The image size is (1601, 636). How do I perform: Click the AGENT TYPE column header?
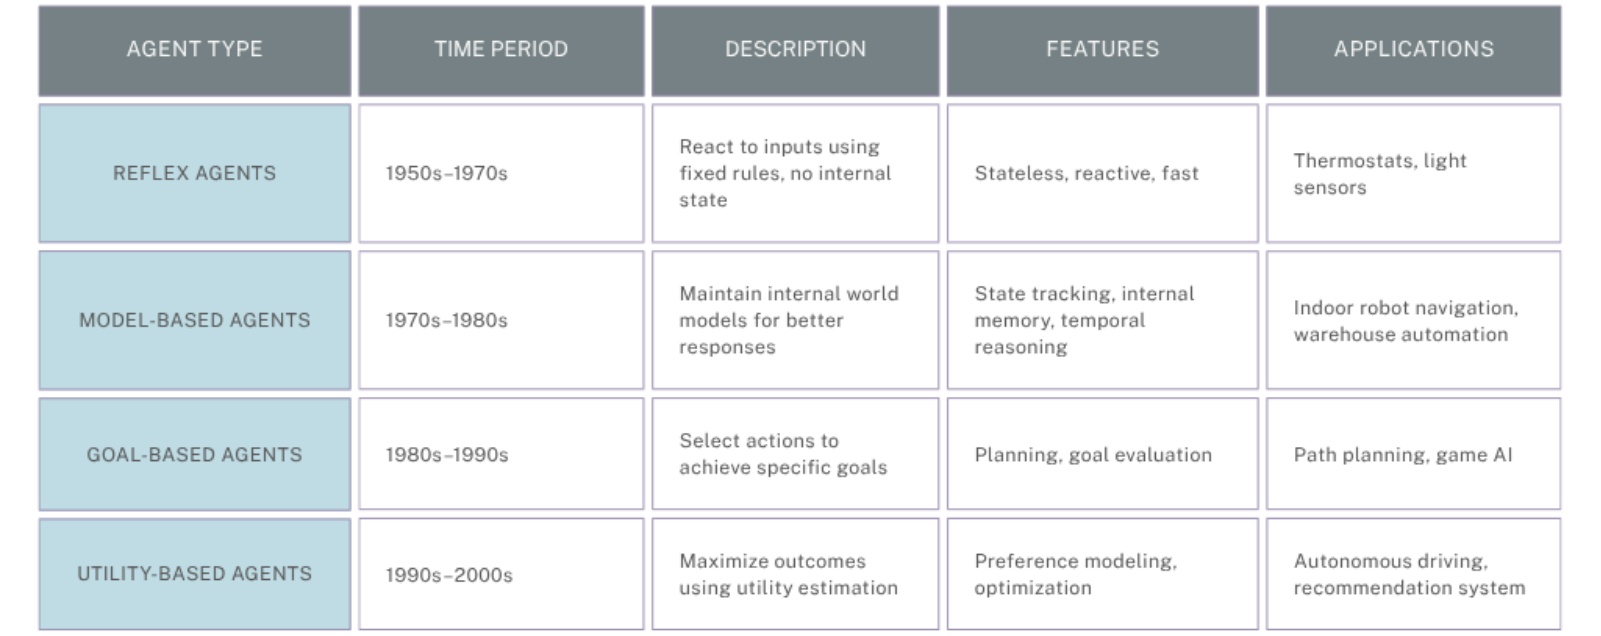tap(195, 50)
